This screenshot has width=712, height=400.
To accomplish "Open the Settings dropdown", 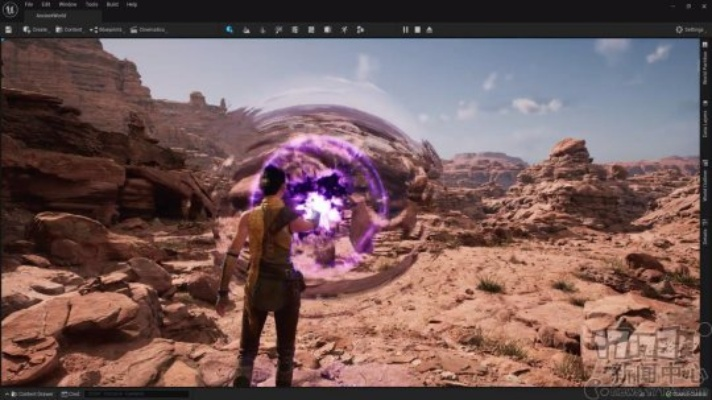I will click(x=690, y=30).
